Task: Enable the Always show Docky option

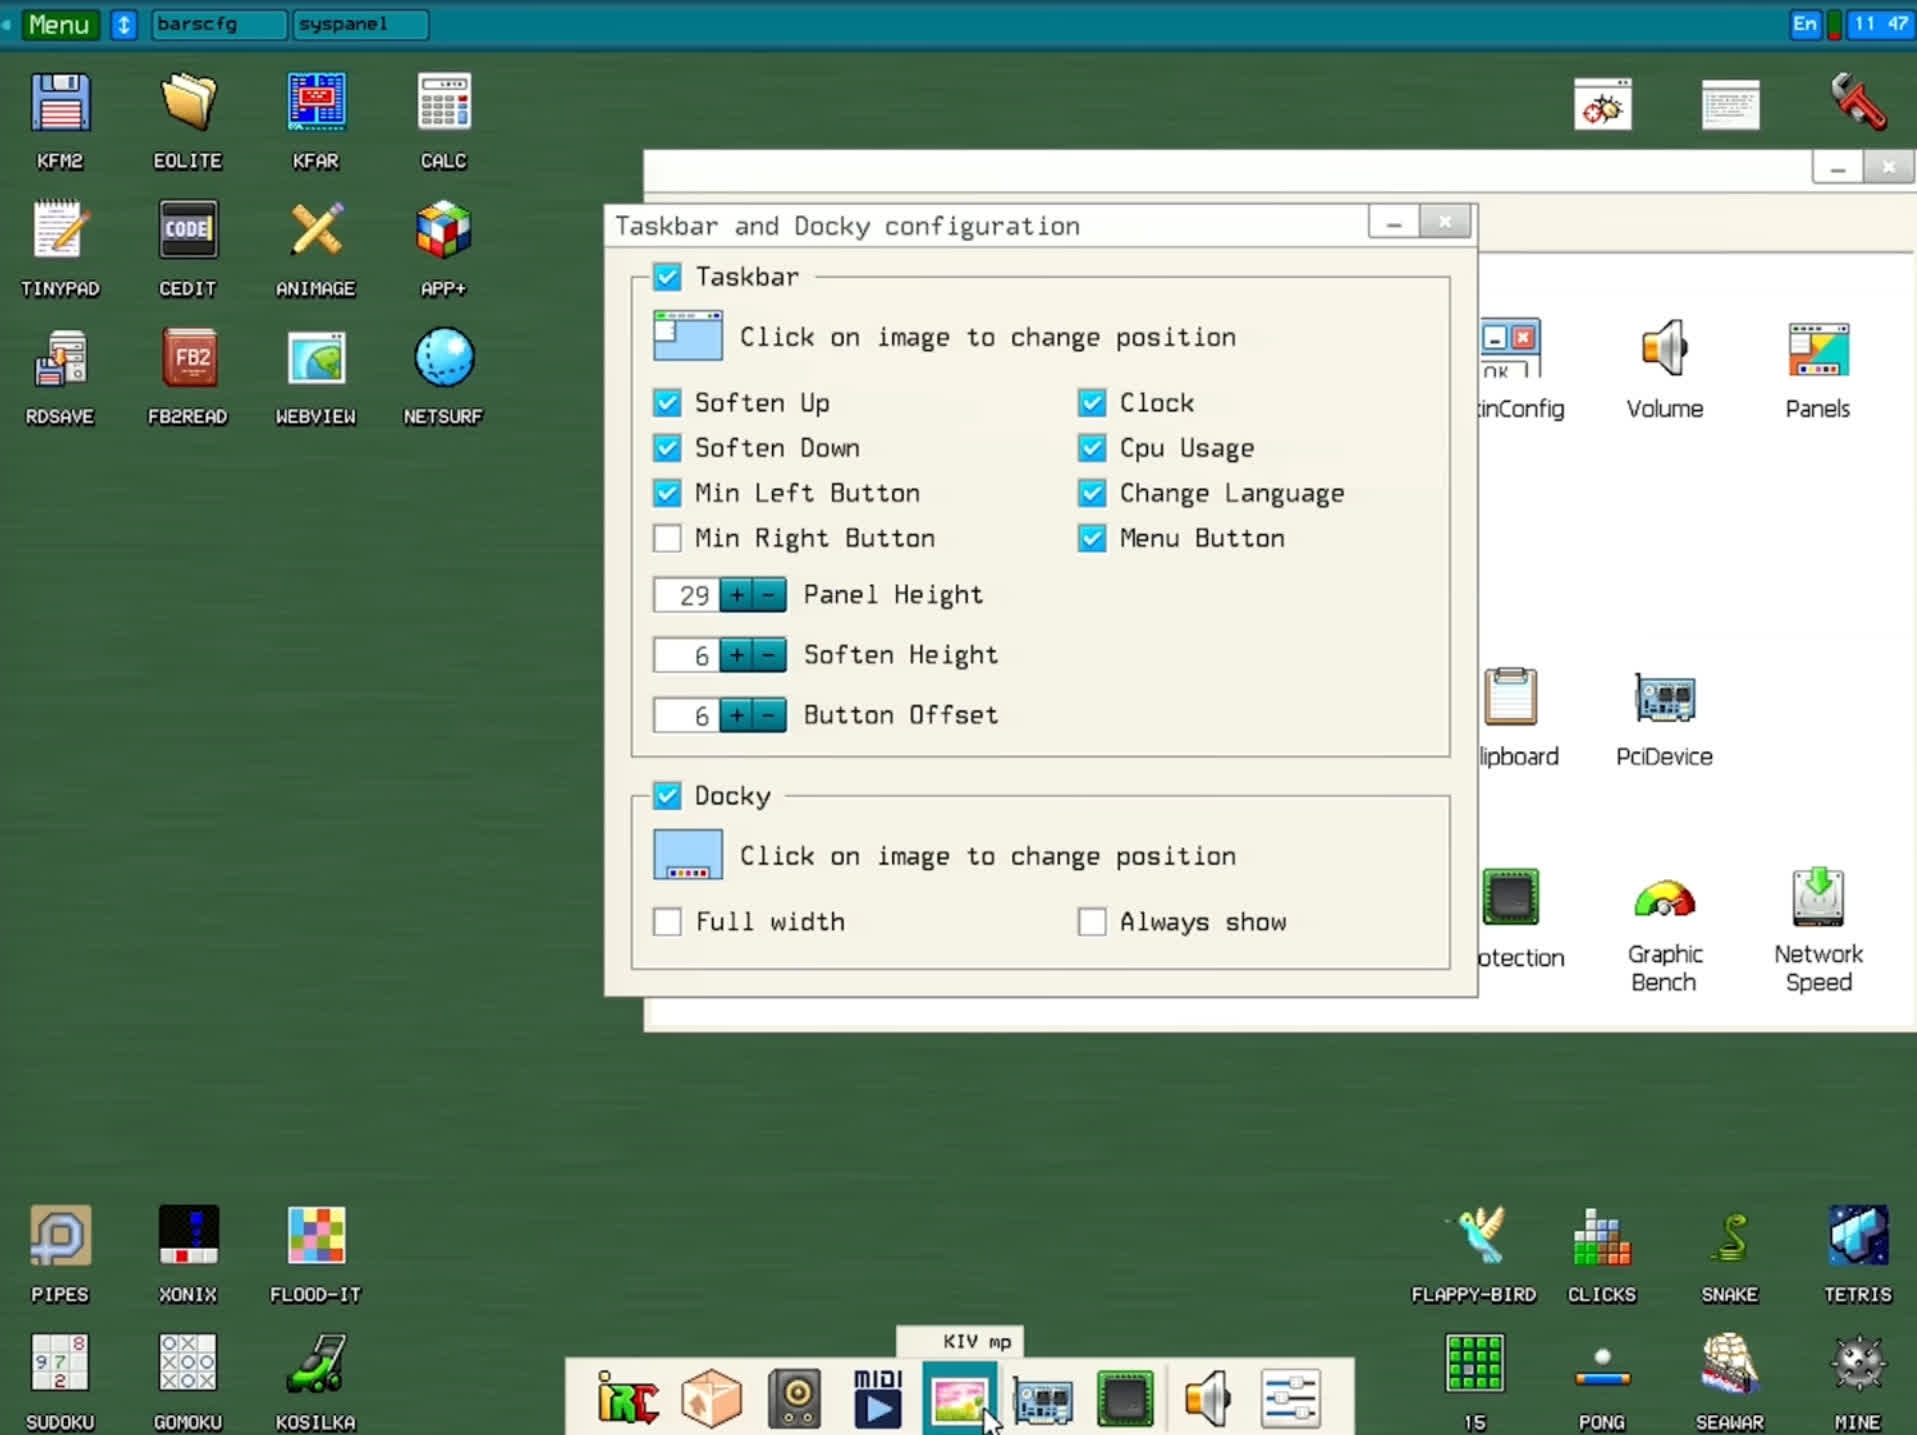Action: tap(1092, 921)
